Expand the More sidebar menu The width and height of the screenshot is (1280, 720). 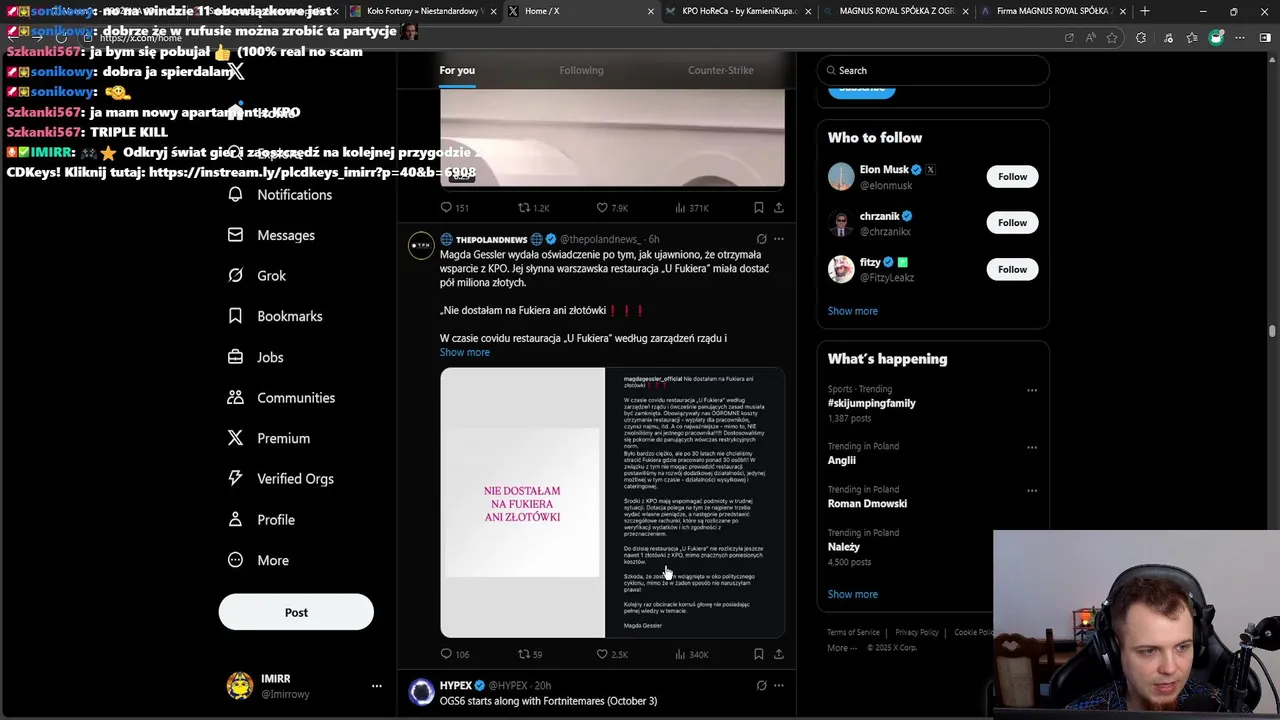click(x=258, y=560)
